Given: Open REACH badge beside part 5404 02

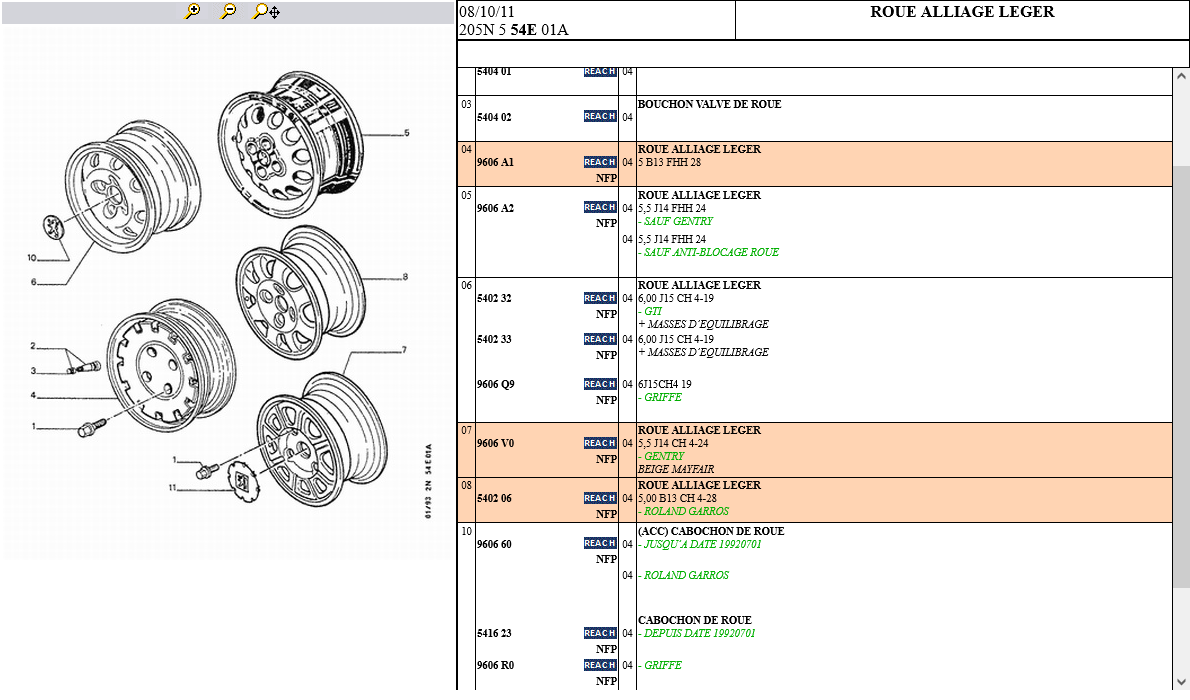Looking at the screenshot, I should pos(600,117).
